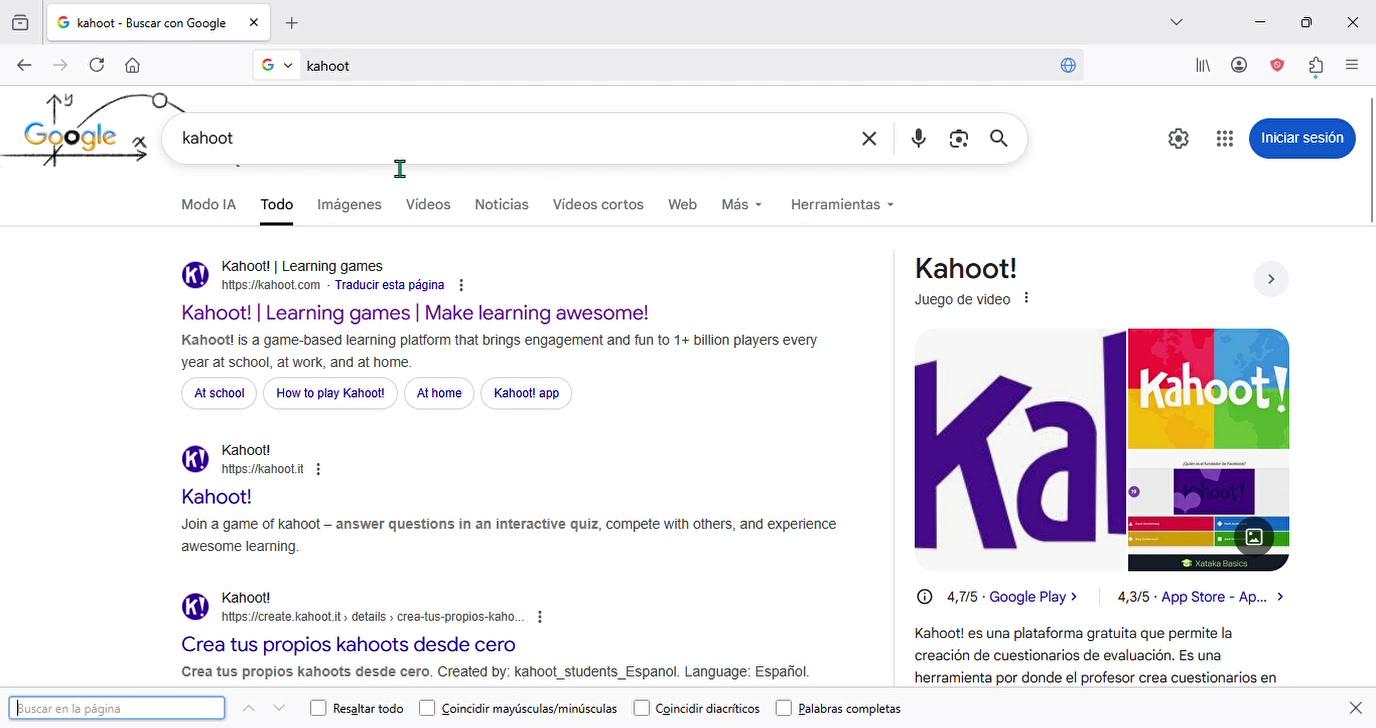Go to the browser home page
Image resolution: width=1376 pixels, height=728 pixels.
click(132, 65)
